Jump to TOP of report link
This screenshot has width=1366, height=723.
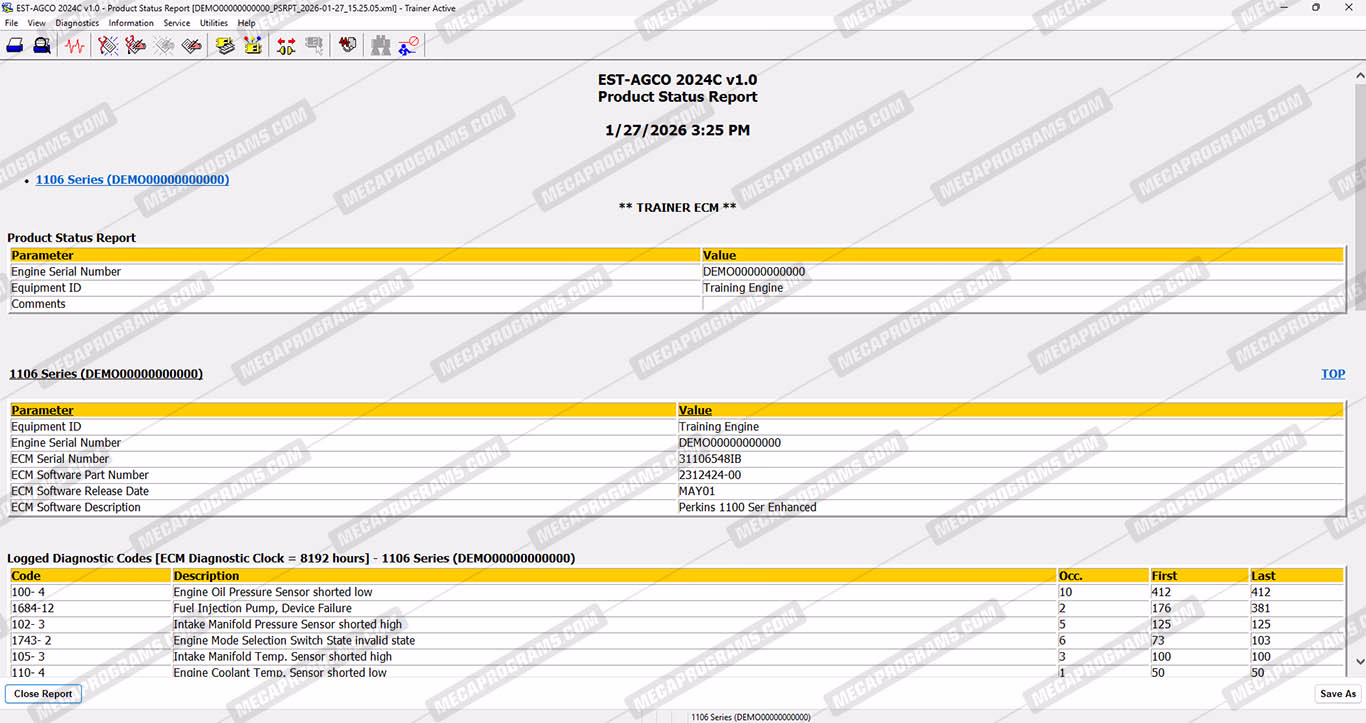coord(1332,374)
